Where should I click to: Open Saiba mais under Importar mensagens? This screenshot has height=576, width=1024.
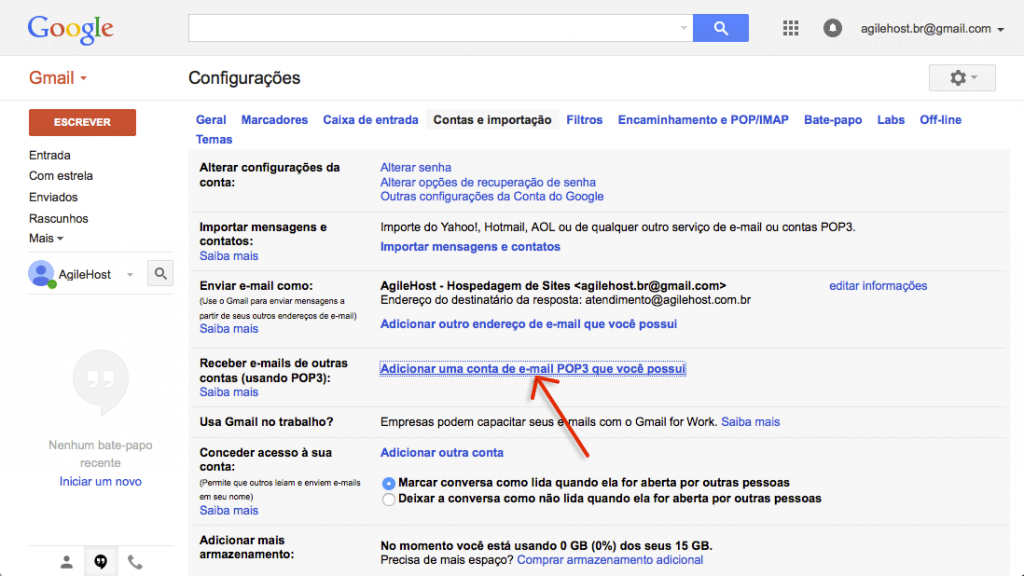(x=229, y=256)
